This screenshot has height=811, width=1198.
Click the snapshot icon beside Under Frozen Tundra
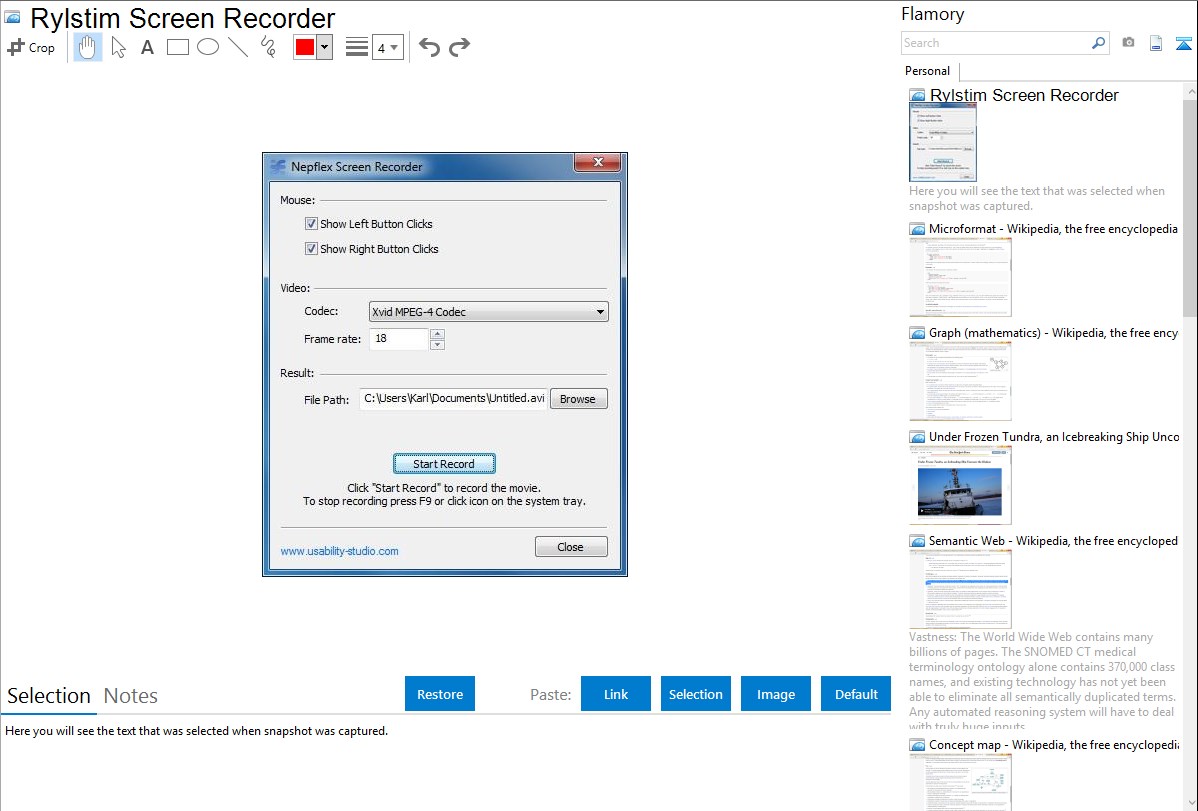point(918,437)
